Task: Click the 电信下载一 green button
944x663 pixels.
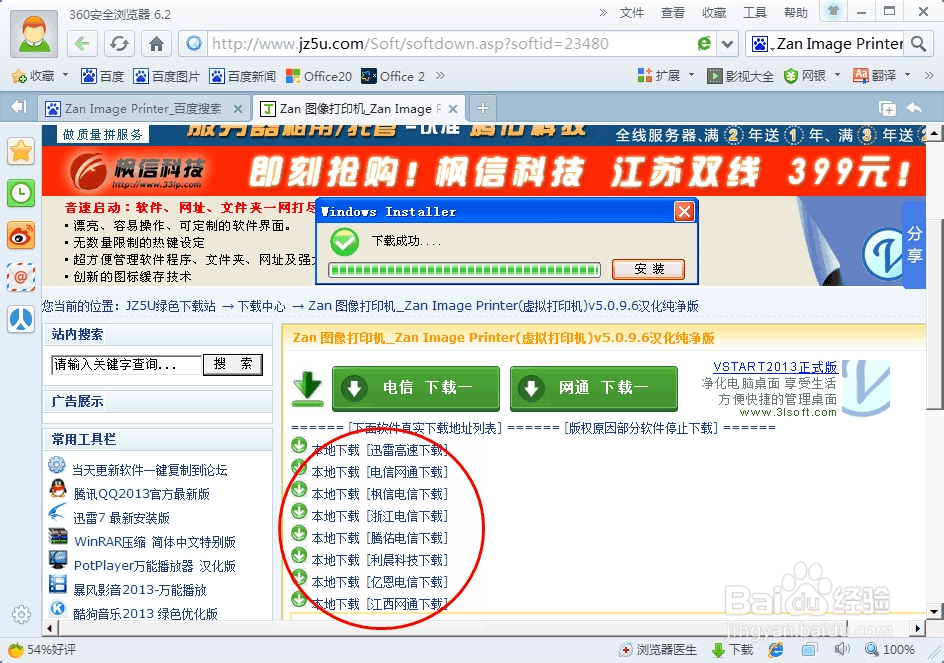Action: 416,388
